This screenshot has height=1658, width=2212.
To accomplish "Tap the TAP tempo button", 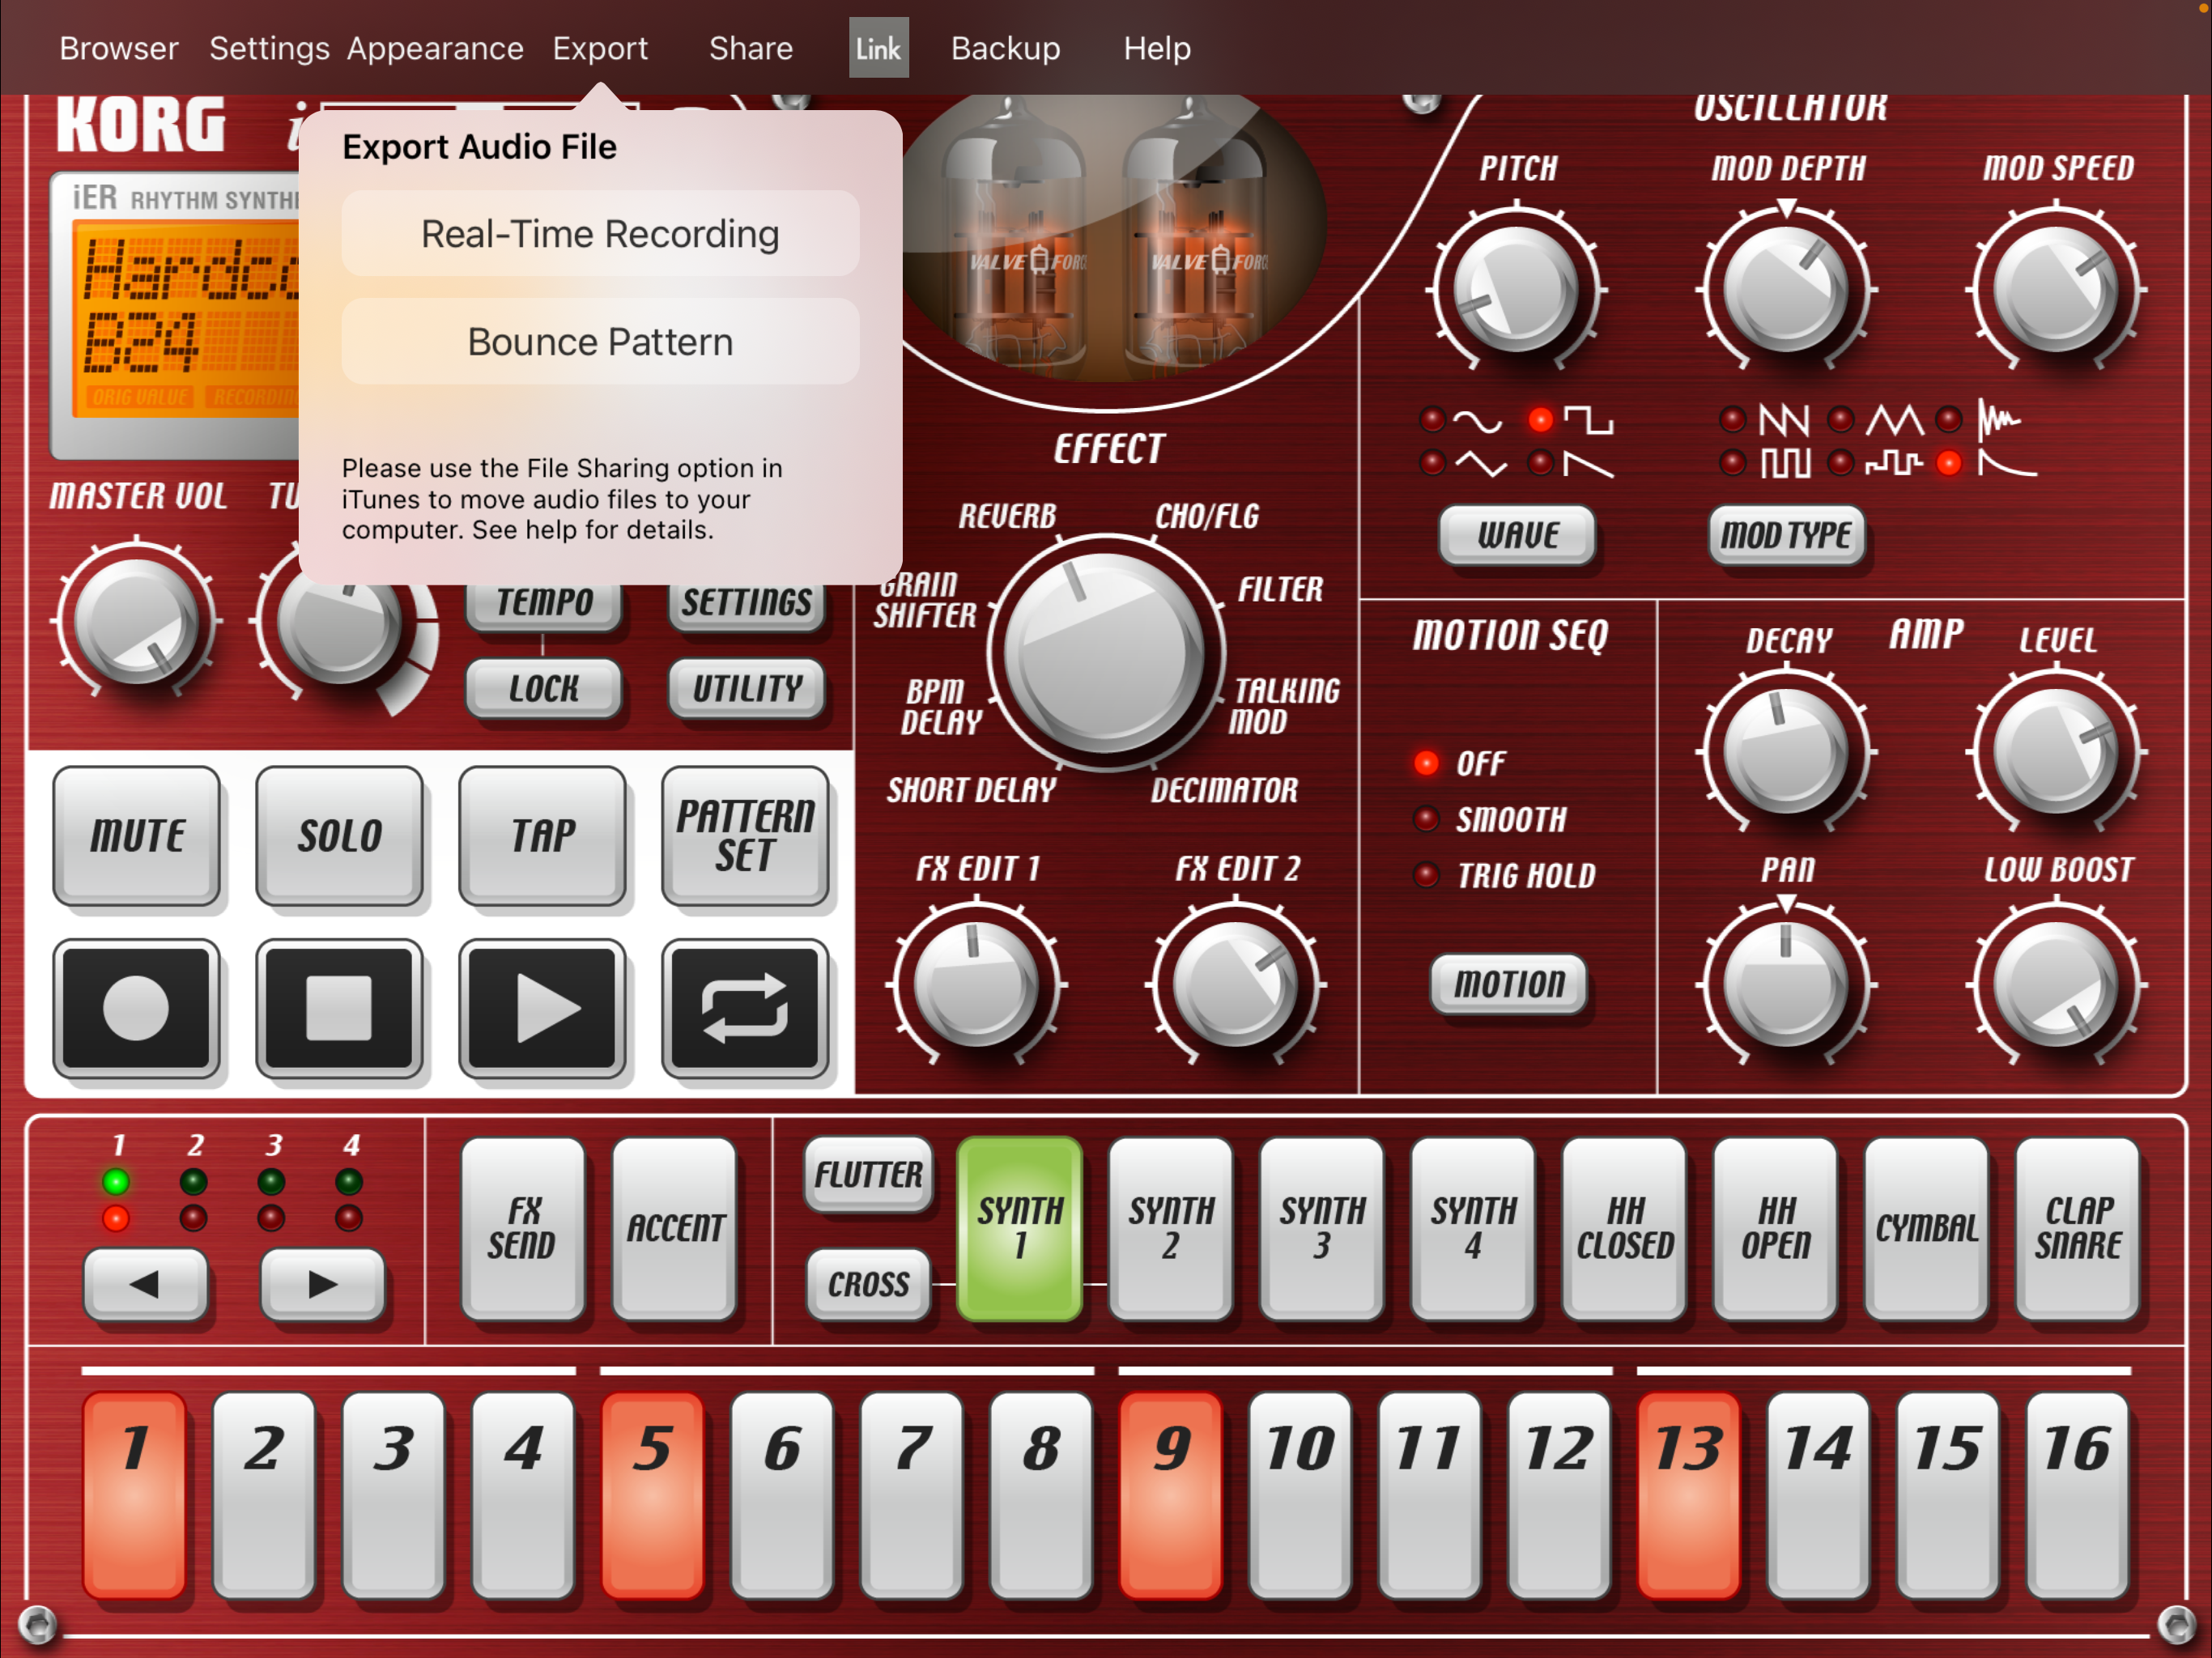I will pos(542,836).
